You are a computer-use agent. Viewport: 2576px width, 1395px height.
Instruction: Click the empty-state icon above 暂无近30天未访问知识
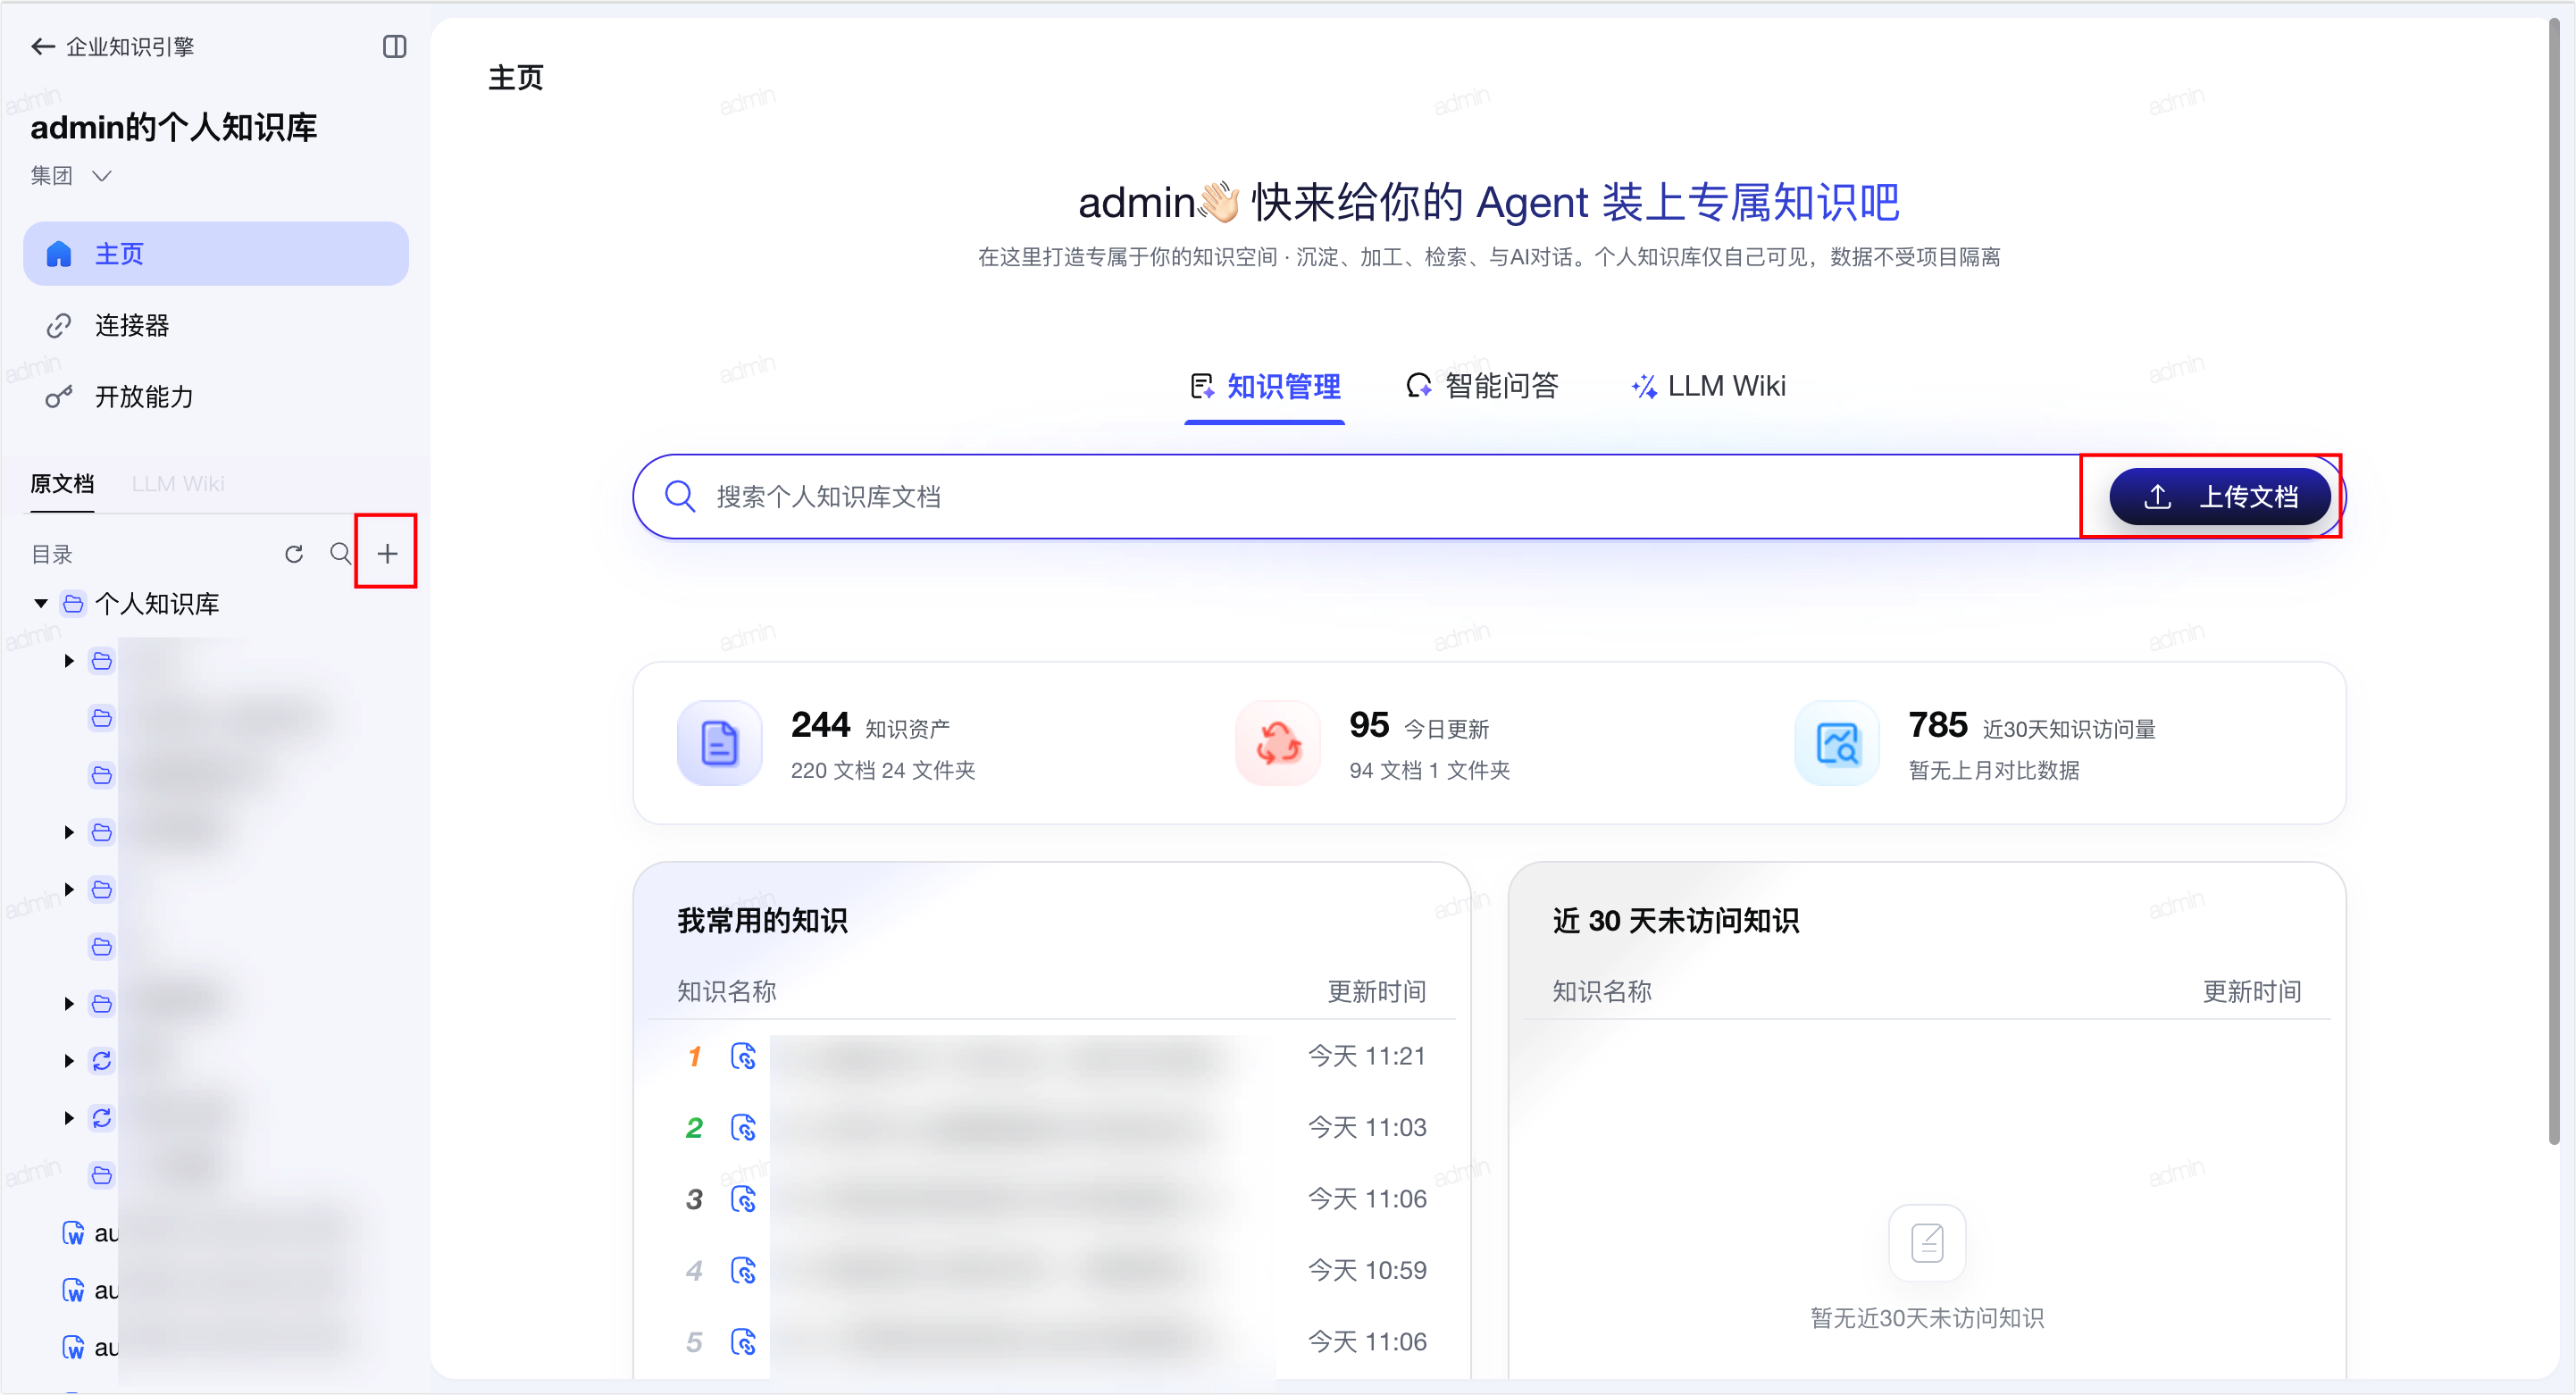(x=1927, y=1242)
